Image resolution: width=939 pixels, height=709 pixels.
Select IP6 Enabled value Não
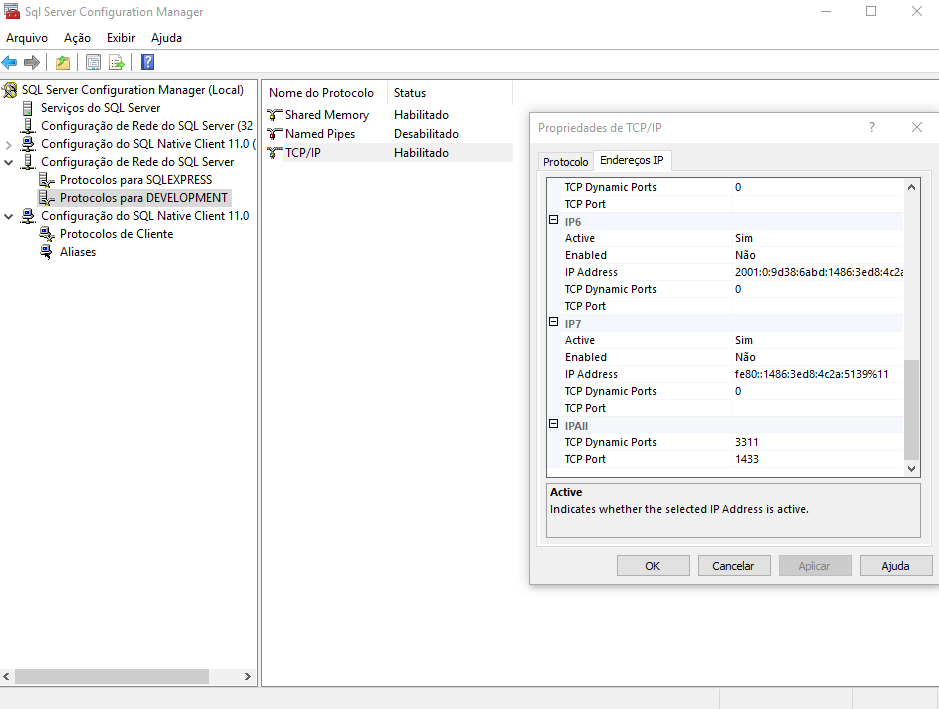(817, 255)
